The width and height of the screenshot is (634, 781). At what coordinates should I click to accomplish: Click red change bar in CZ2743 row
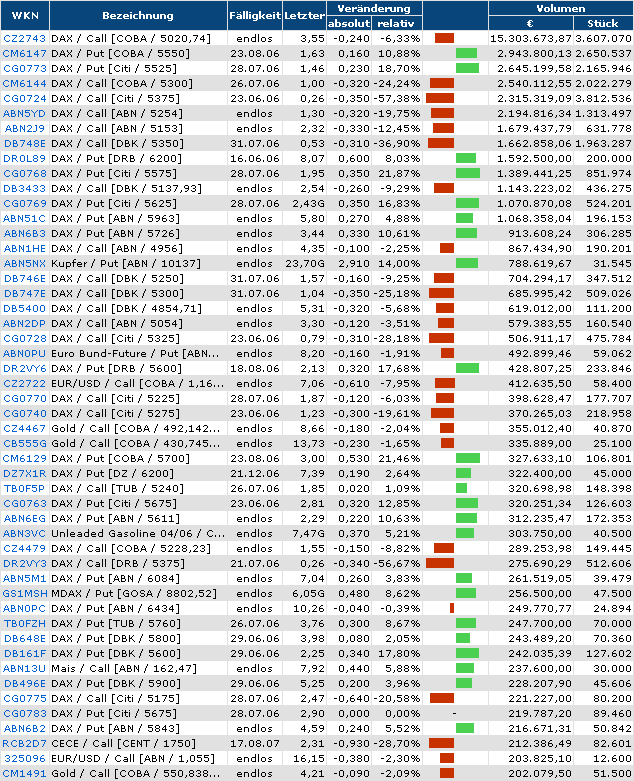pos(444,38)
